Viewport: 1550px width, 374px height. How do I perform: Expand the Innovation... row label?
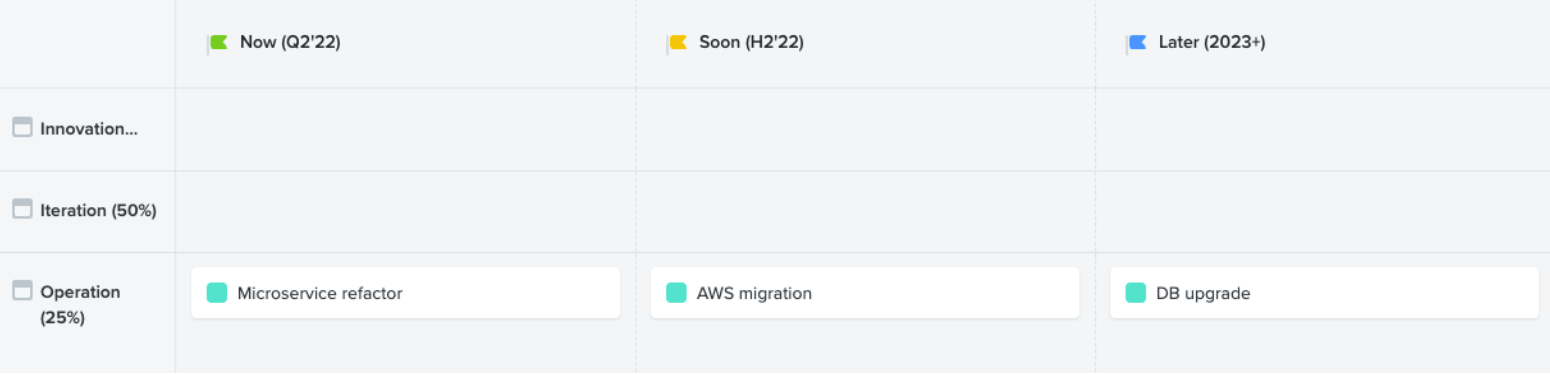pos(89,129)
